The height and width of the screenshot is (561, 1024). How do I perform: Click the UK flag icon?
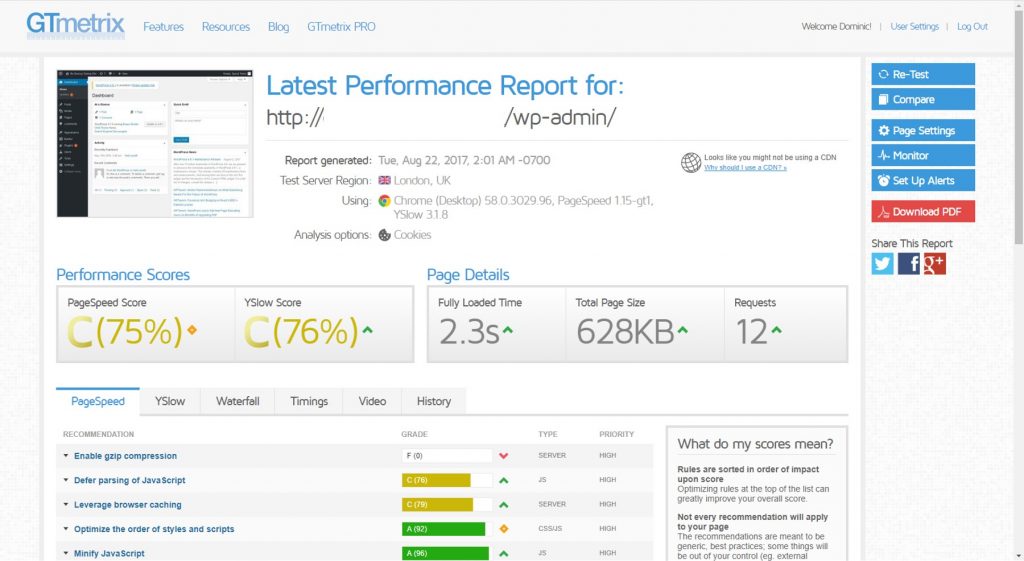click(x=385, y=180)
